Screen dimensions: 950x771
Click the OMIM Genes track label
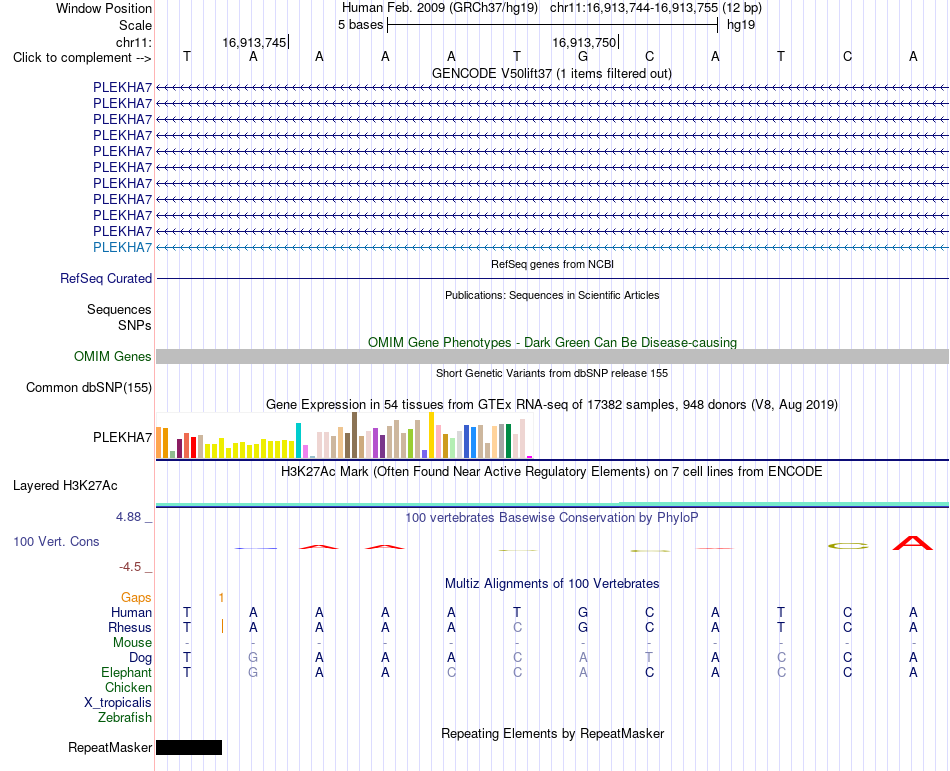pyautogui.click(x=113, y=357)
